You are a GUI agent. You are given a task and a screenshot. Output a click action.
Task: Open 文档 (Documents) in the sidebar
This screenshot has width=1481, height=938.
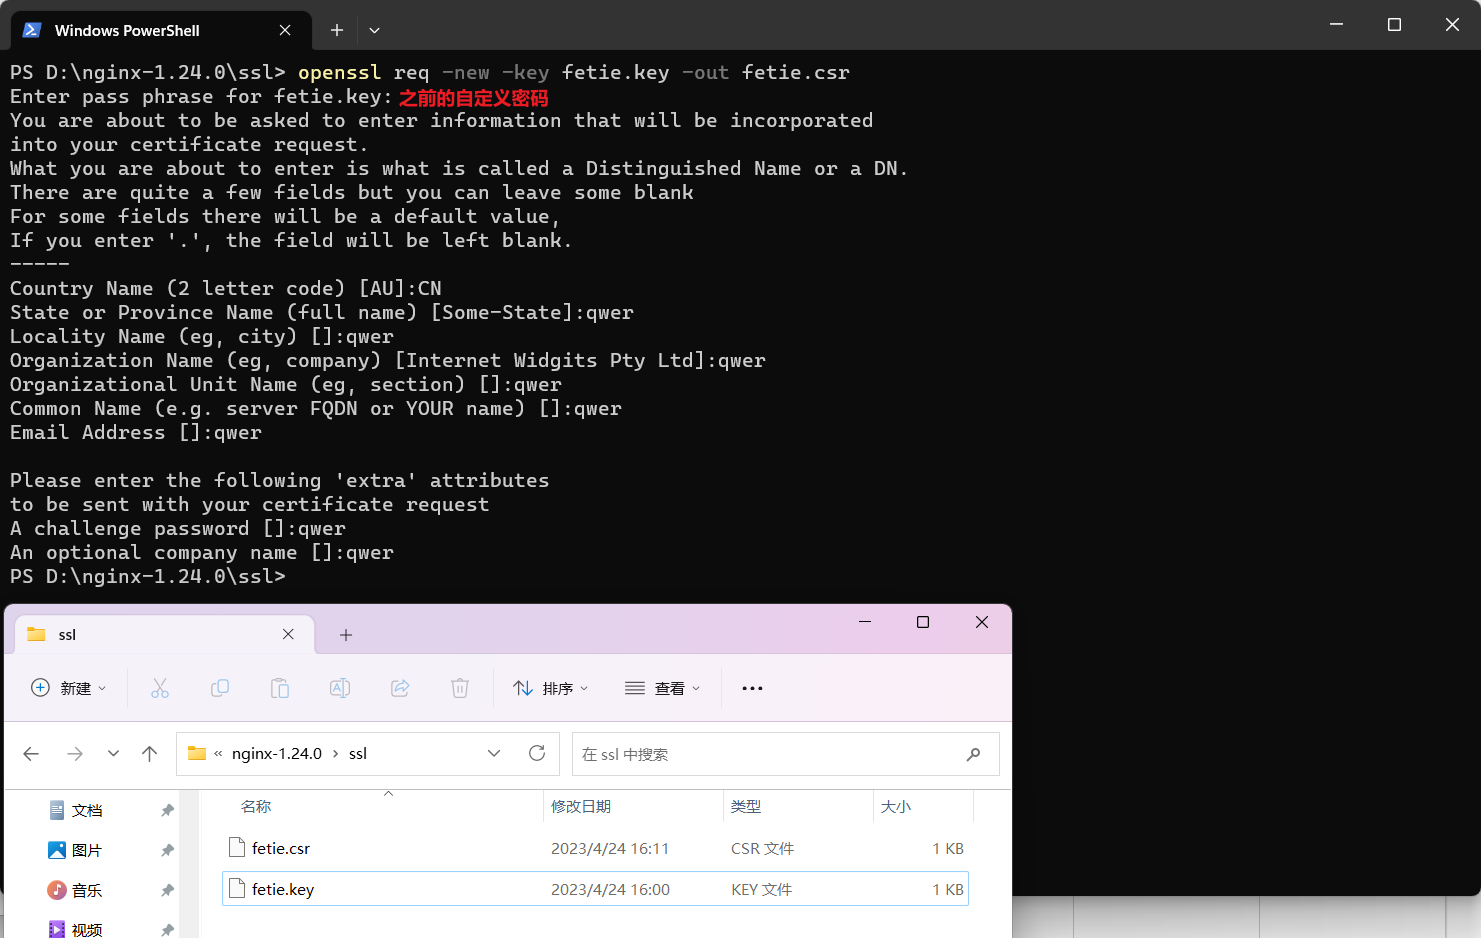point(86,810)
